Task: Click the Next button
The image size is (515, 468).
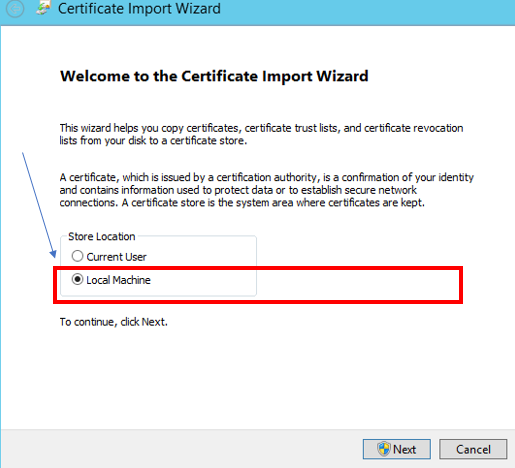Action: (397, 449)
